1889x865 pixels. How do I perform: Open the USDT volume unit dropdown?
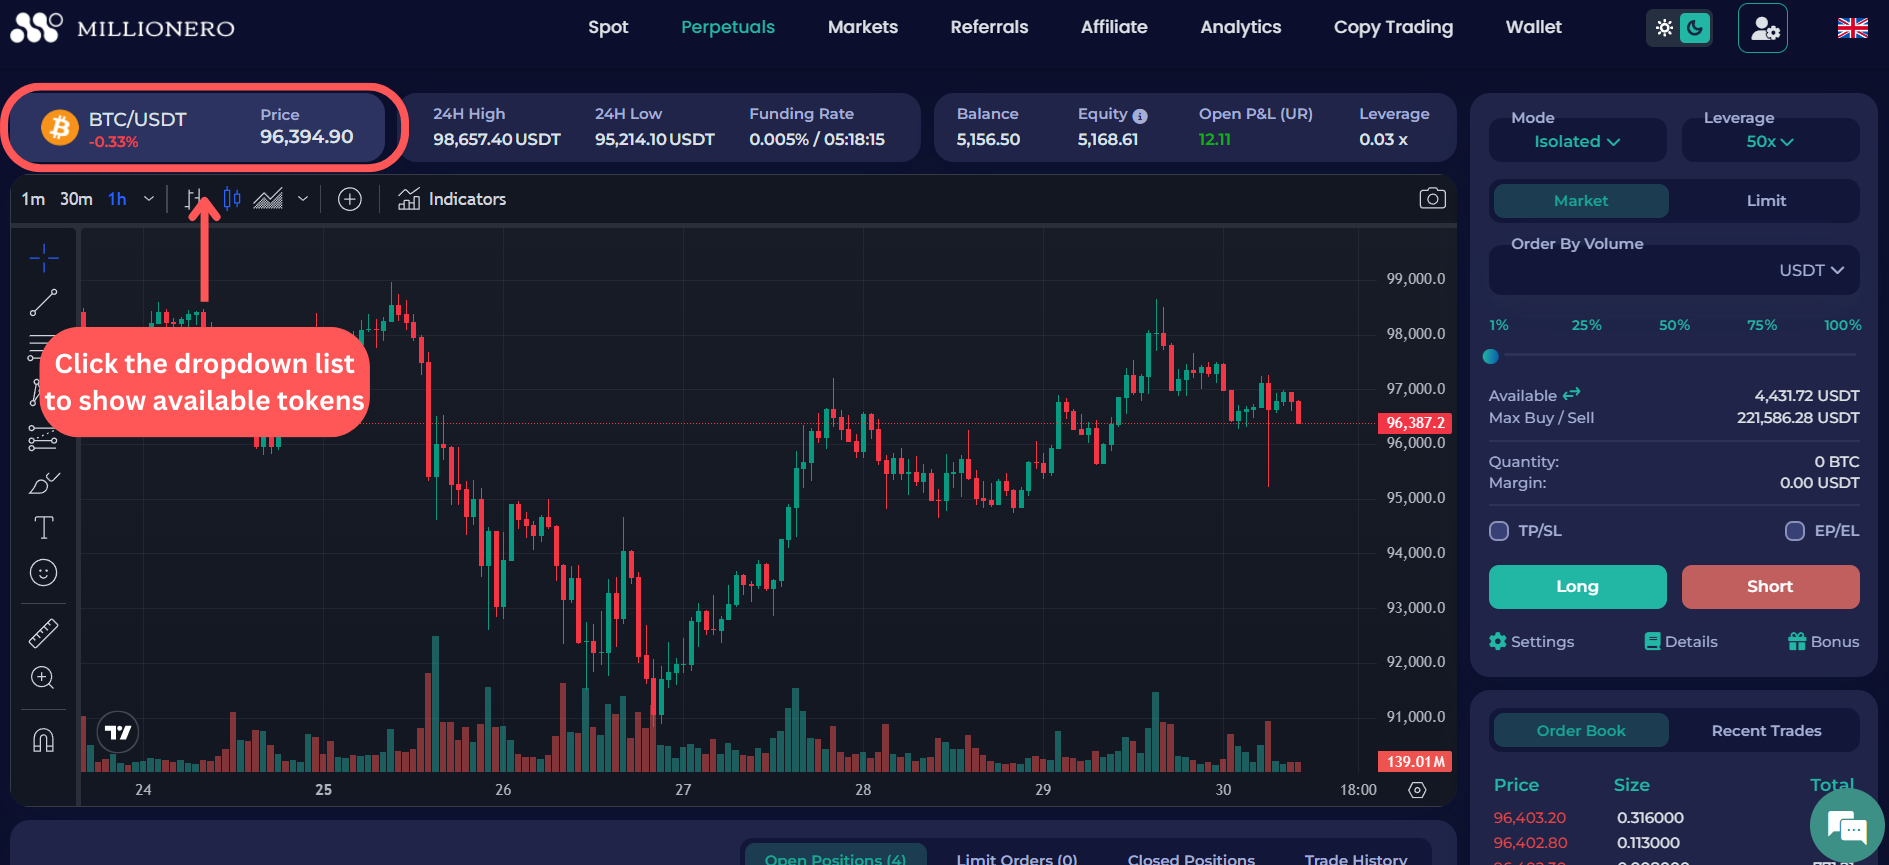(1811, 270)
